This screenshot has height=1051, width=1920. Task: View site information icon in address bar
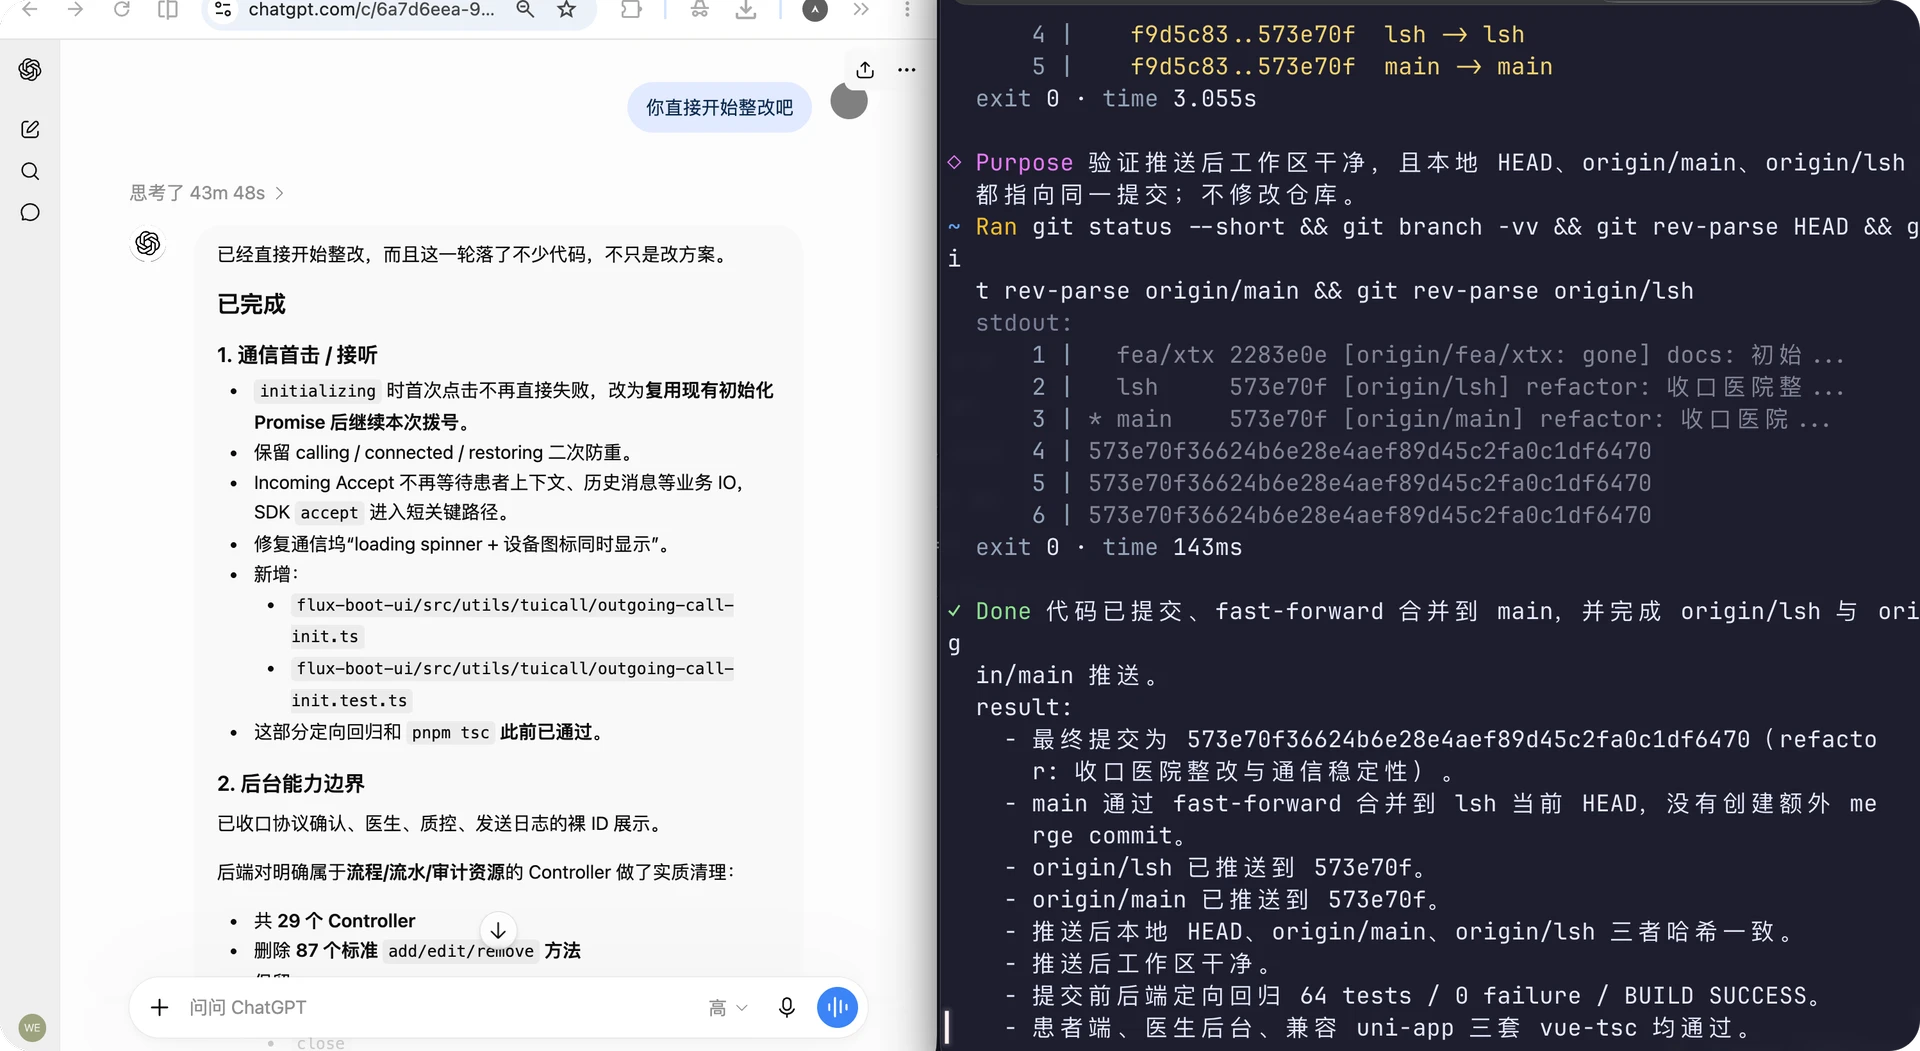click(x=223, y=10)
